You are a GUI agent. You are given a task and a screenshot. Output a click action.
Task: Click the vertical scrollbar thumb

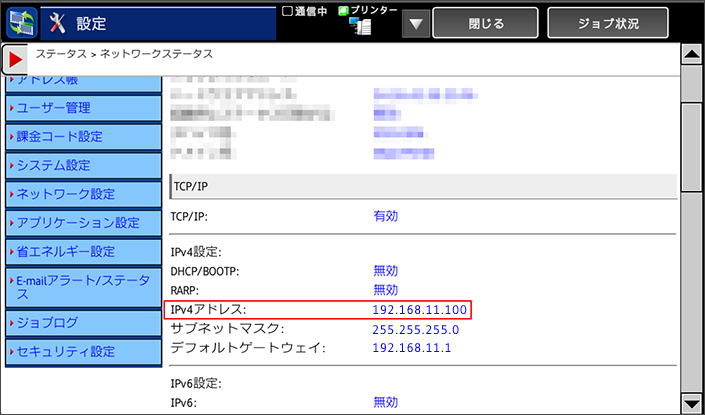pos(690,130)
